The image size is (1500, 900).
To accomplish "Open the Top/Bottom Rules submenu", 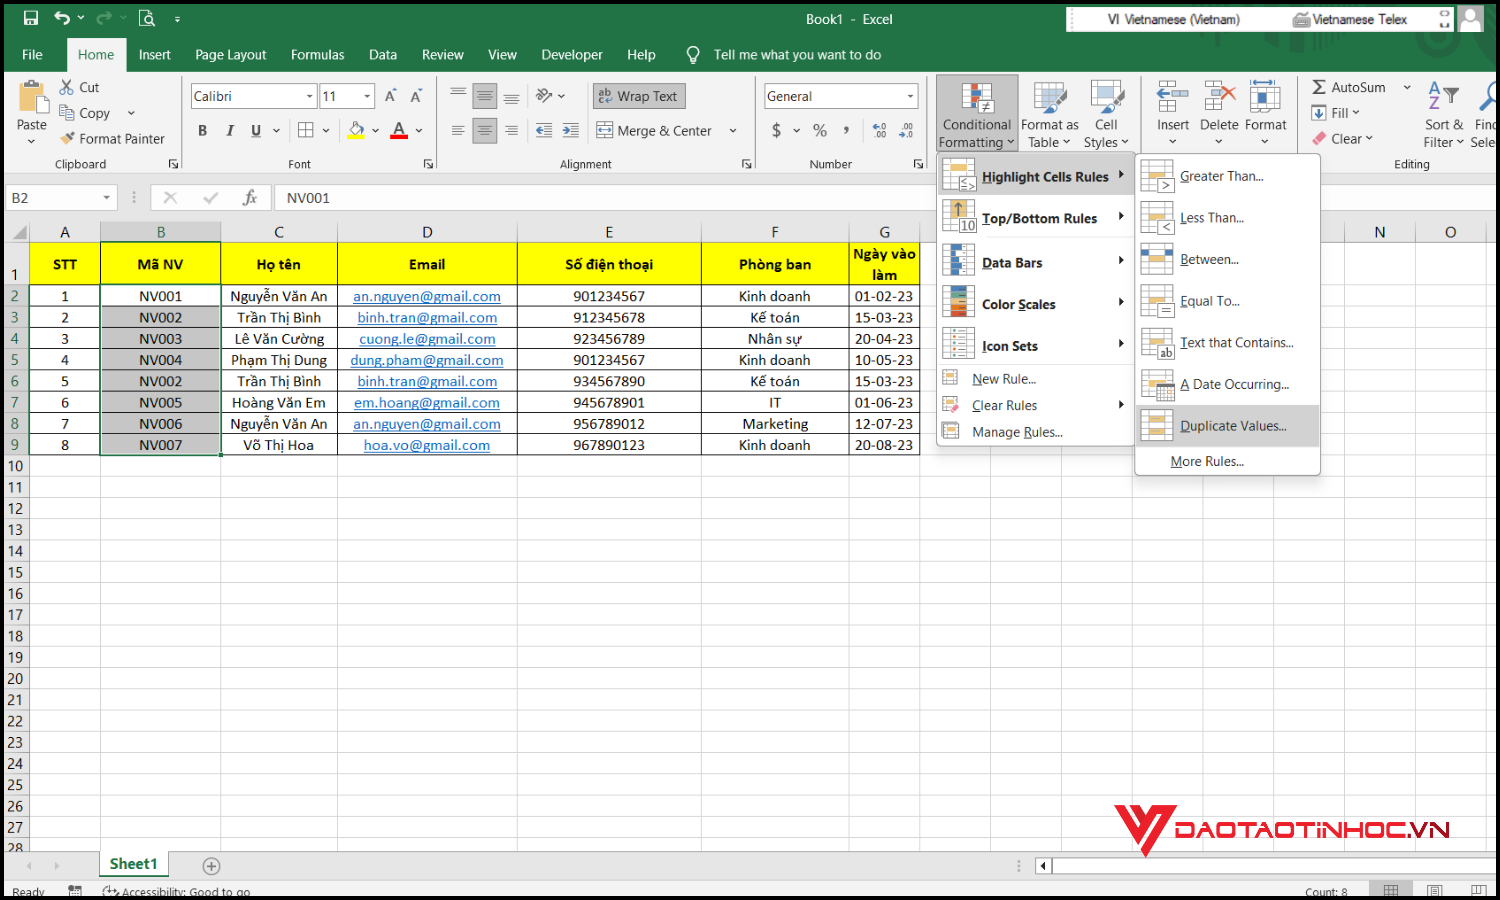I will coord(1035,218).
